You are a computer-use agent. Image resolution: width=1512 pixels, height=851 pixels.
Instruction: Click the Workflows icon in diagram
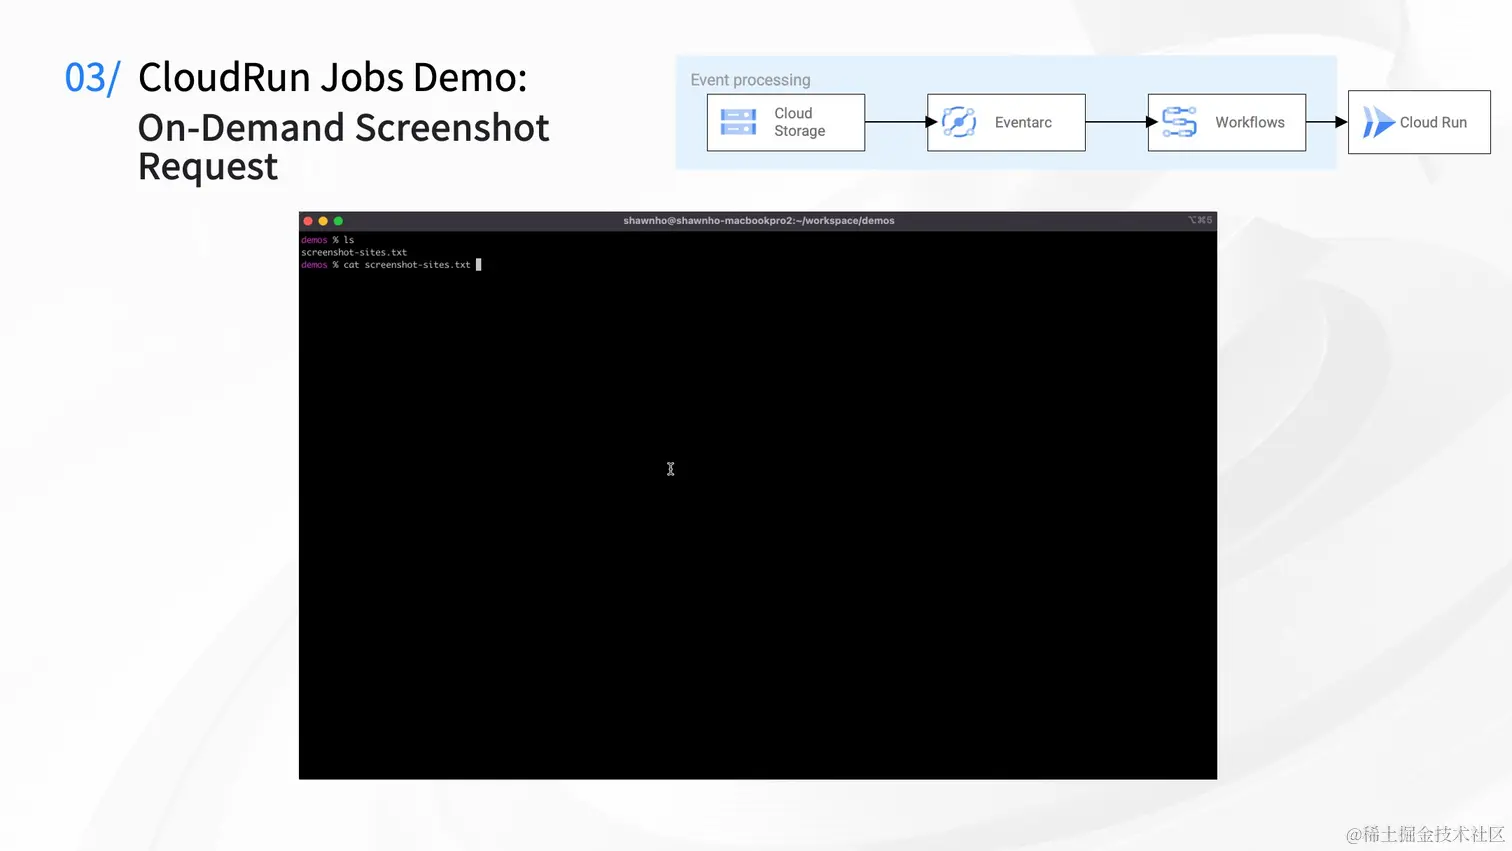click(1179, 122)
